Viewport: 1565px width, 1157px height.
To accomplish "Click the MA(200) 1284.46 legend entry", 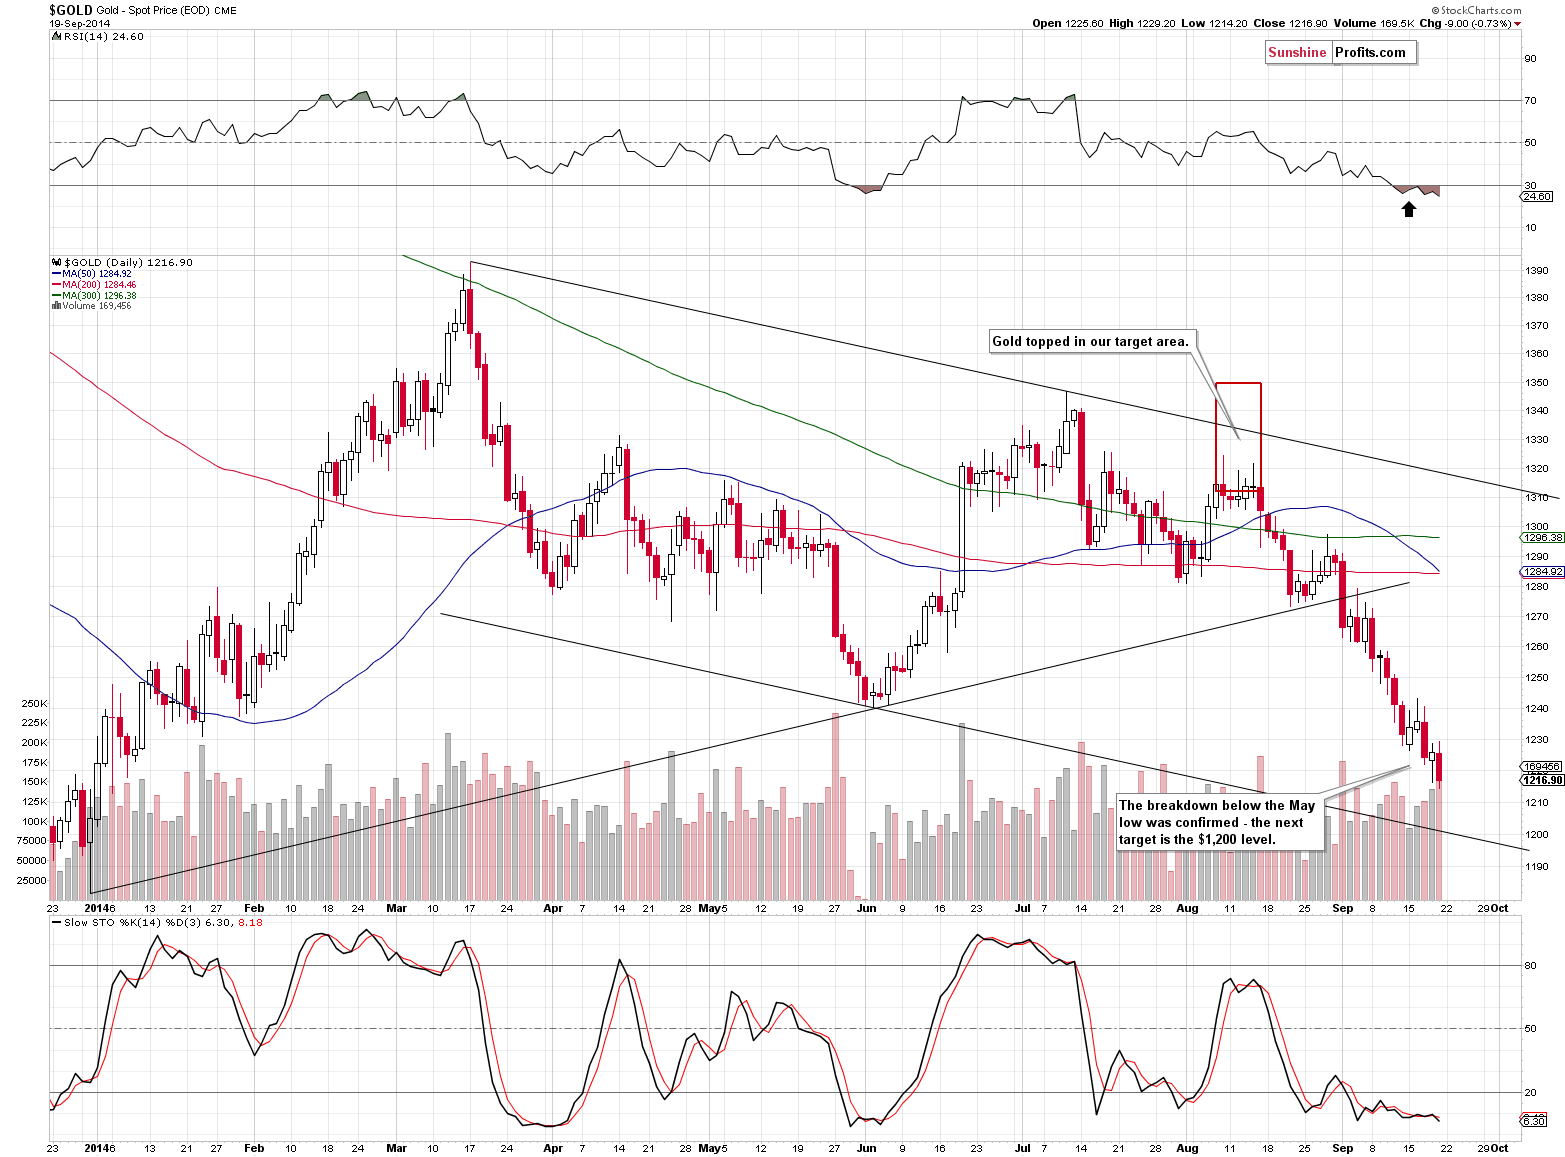I will click(94, 284).
